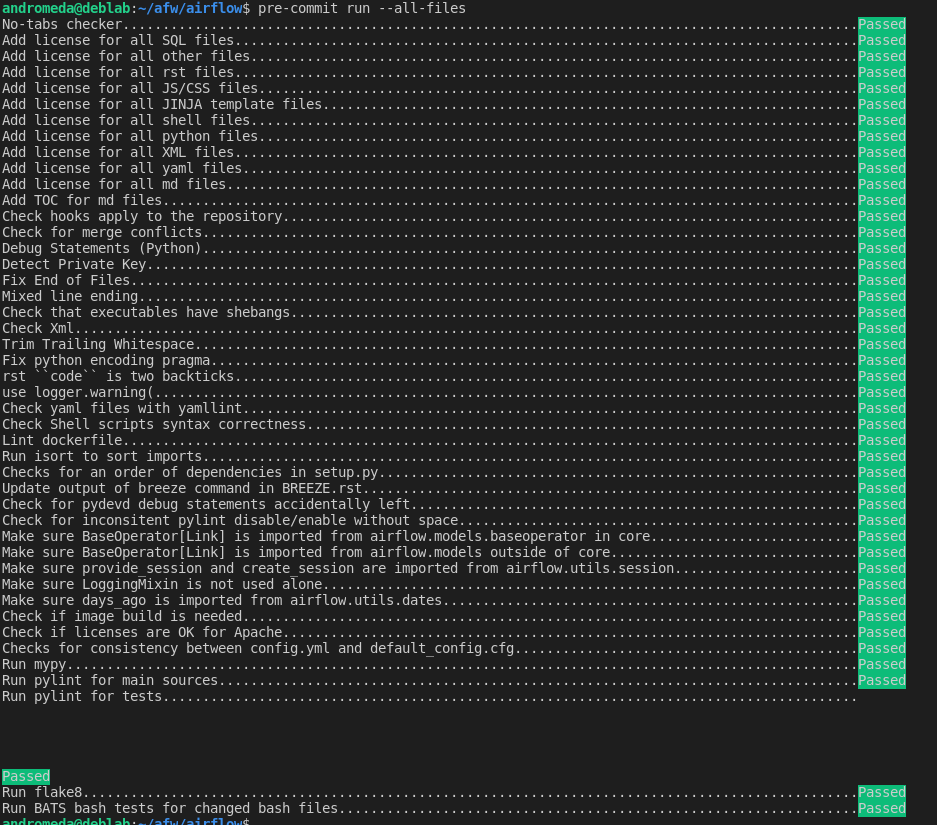Select 'Add license for all rst files' text

point(118,72)
